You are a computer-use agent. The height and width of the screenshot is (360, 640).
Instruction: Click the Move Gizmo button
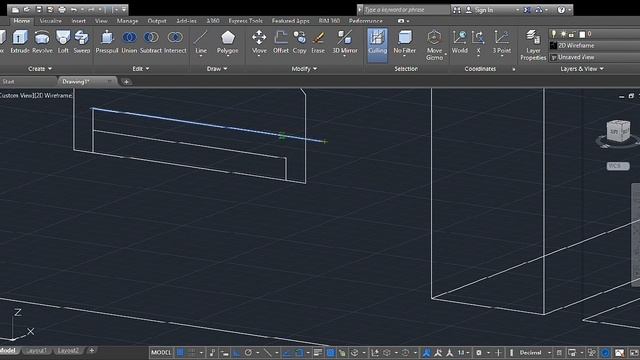pos(434,45)
